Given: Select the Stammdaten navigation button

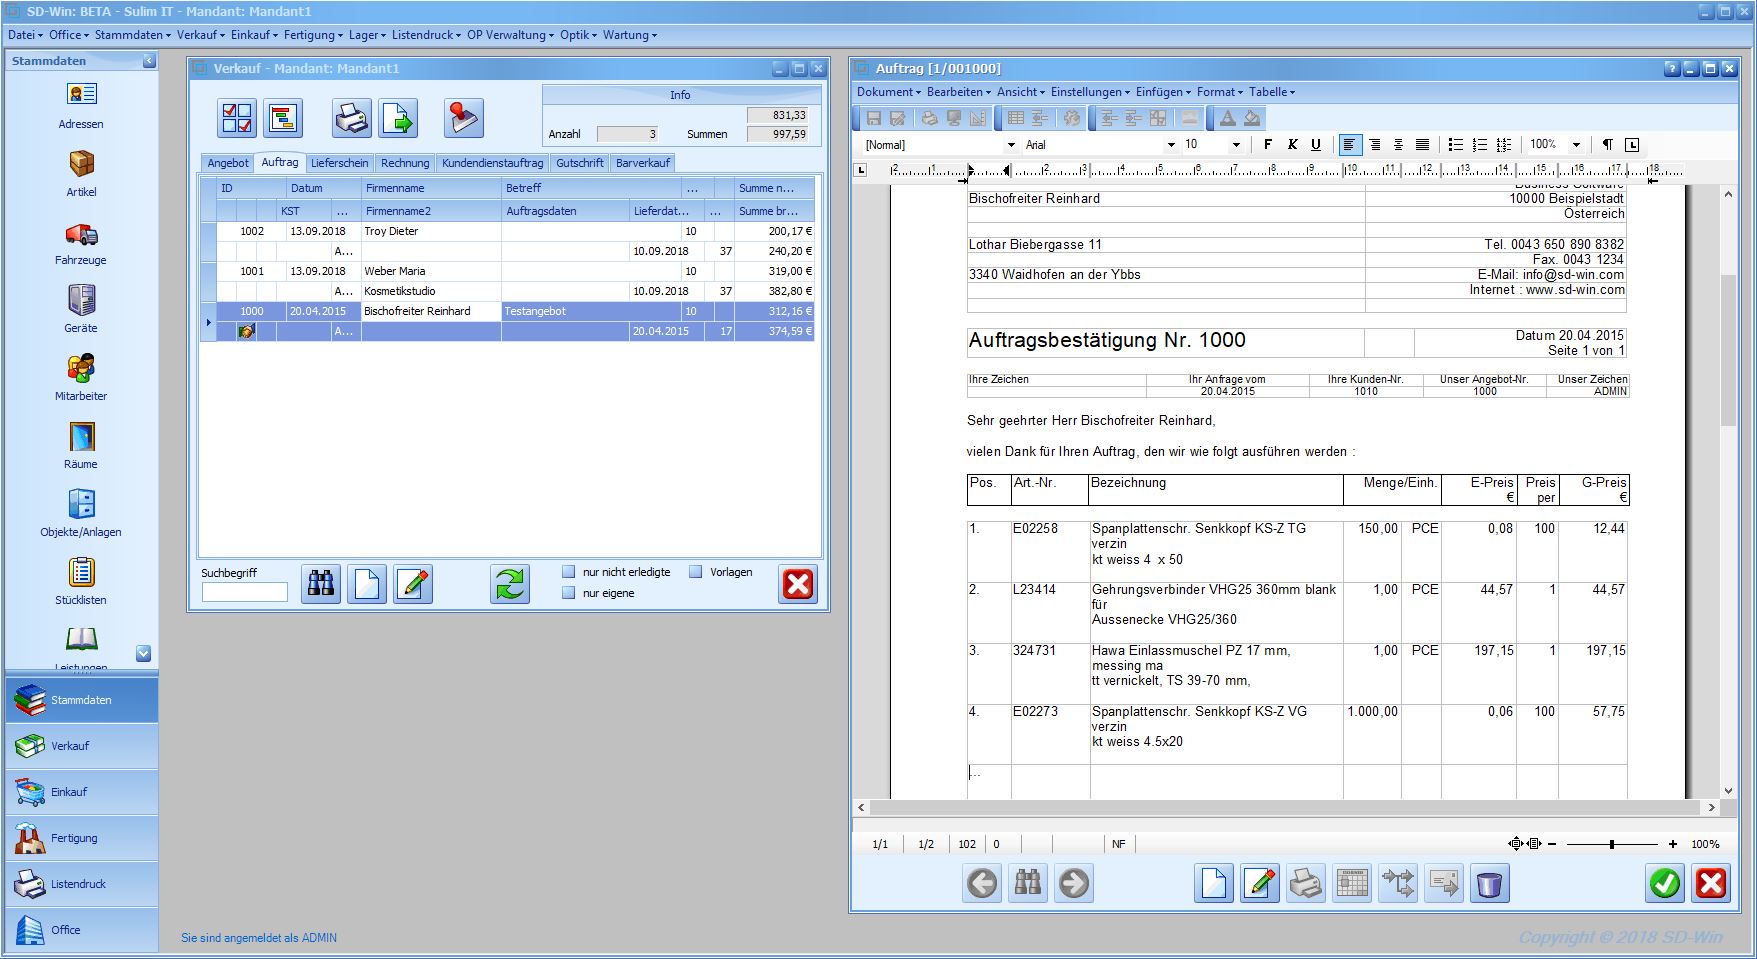Looking at the screenshot, I should [x=81, y=700].
